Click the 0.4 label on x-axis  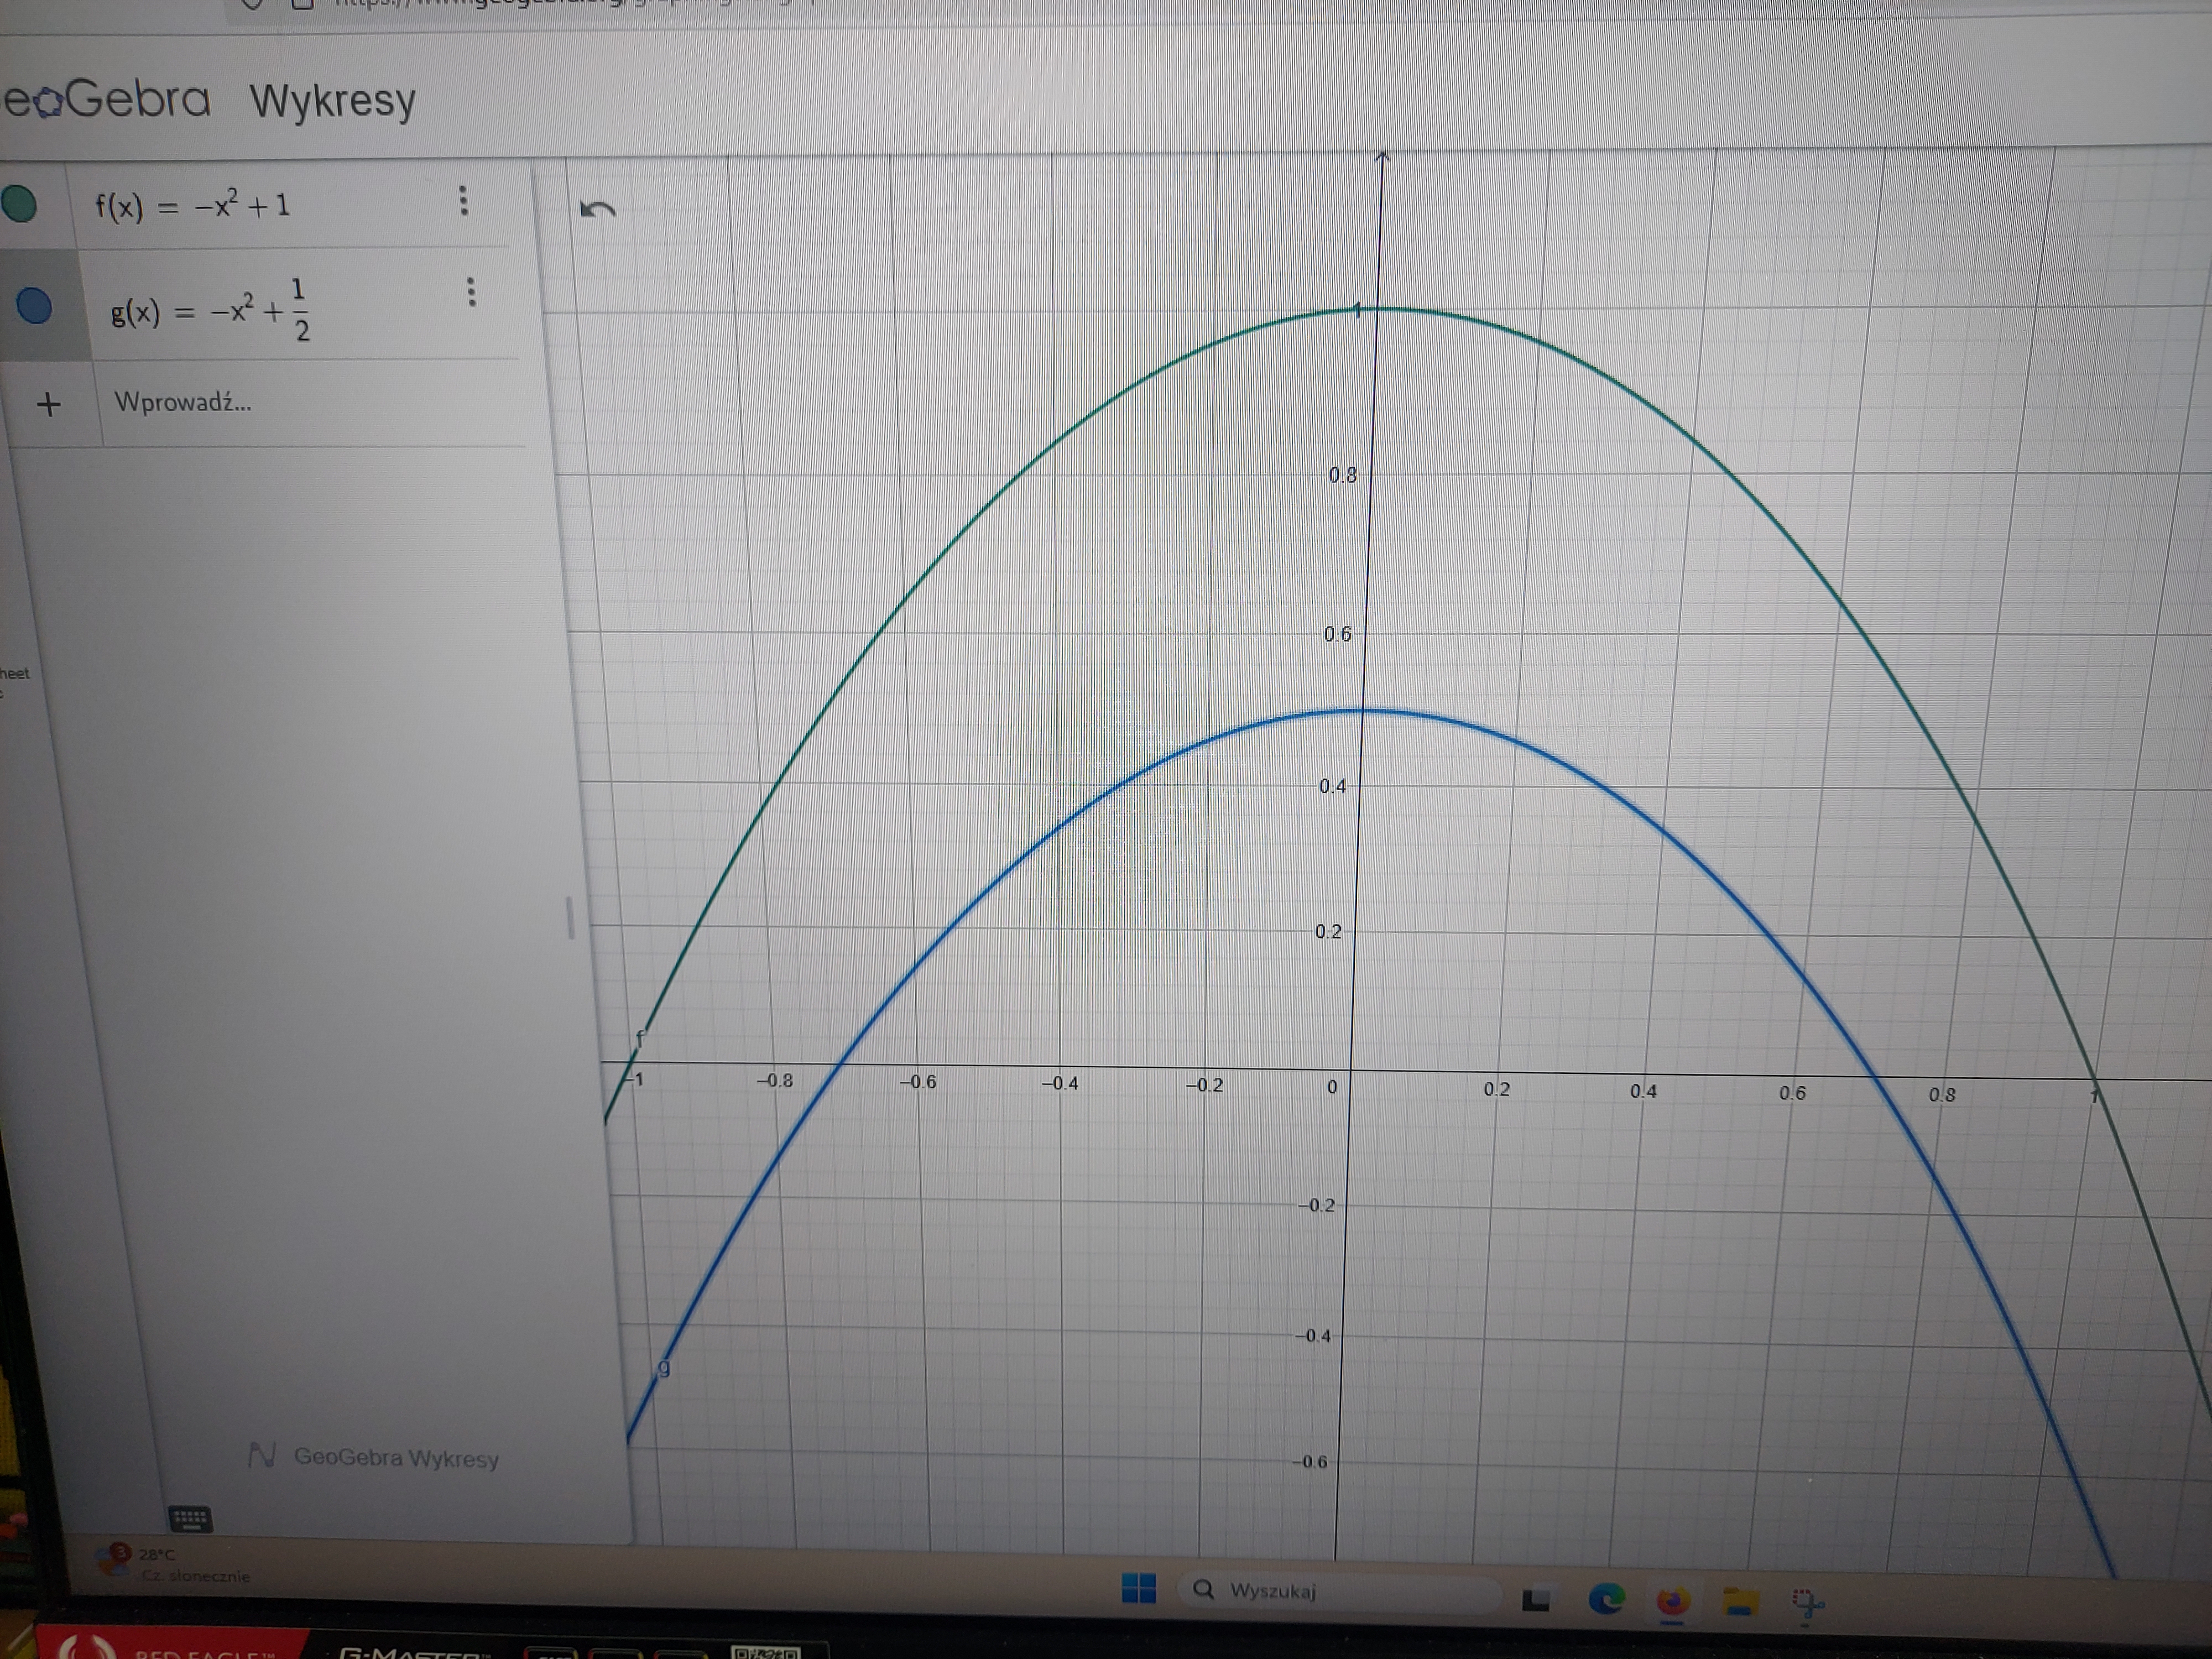[x=1643, y=1091]
